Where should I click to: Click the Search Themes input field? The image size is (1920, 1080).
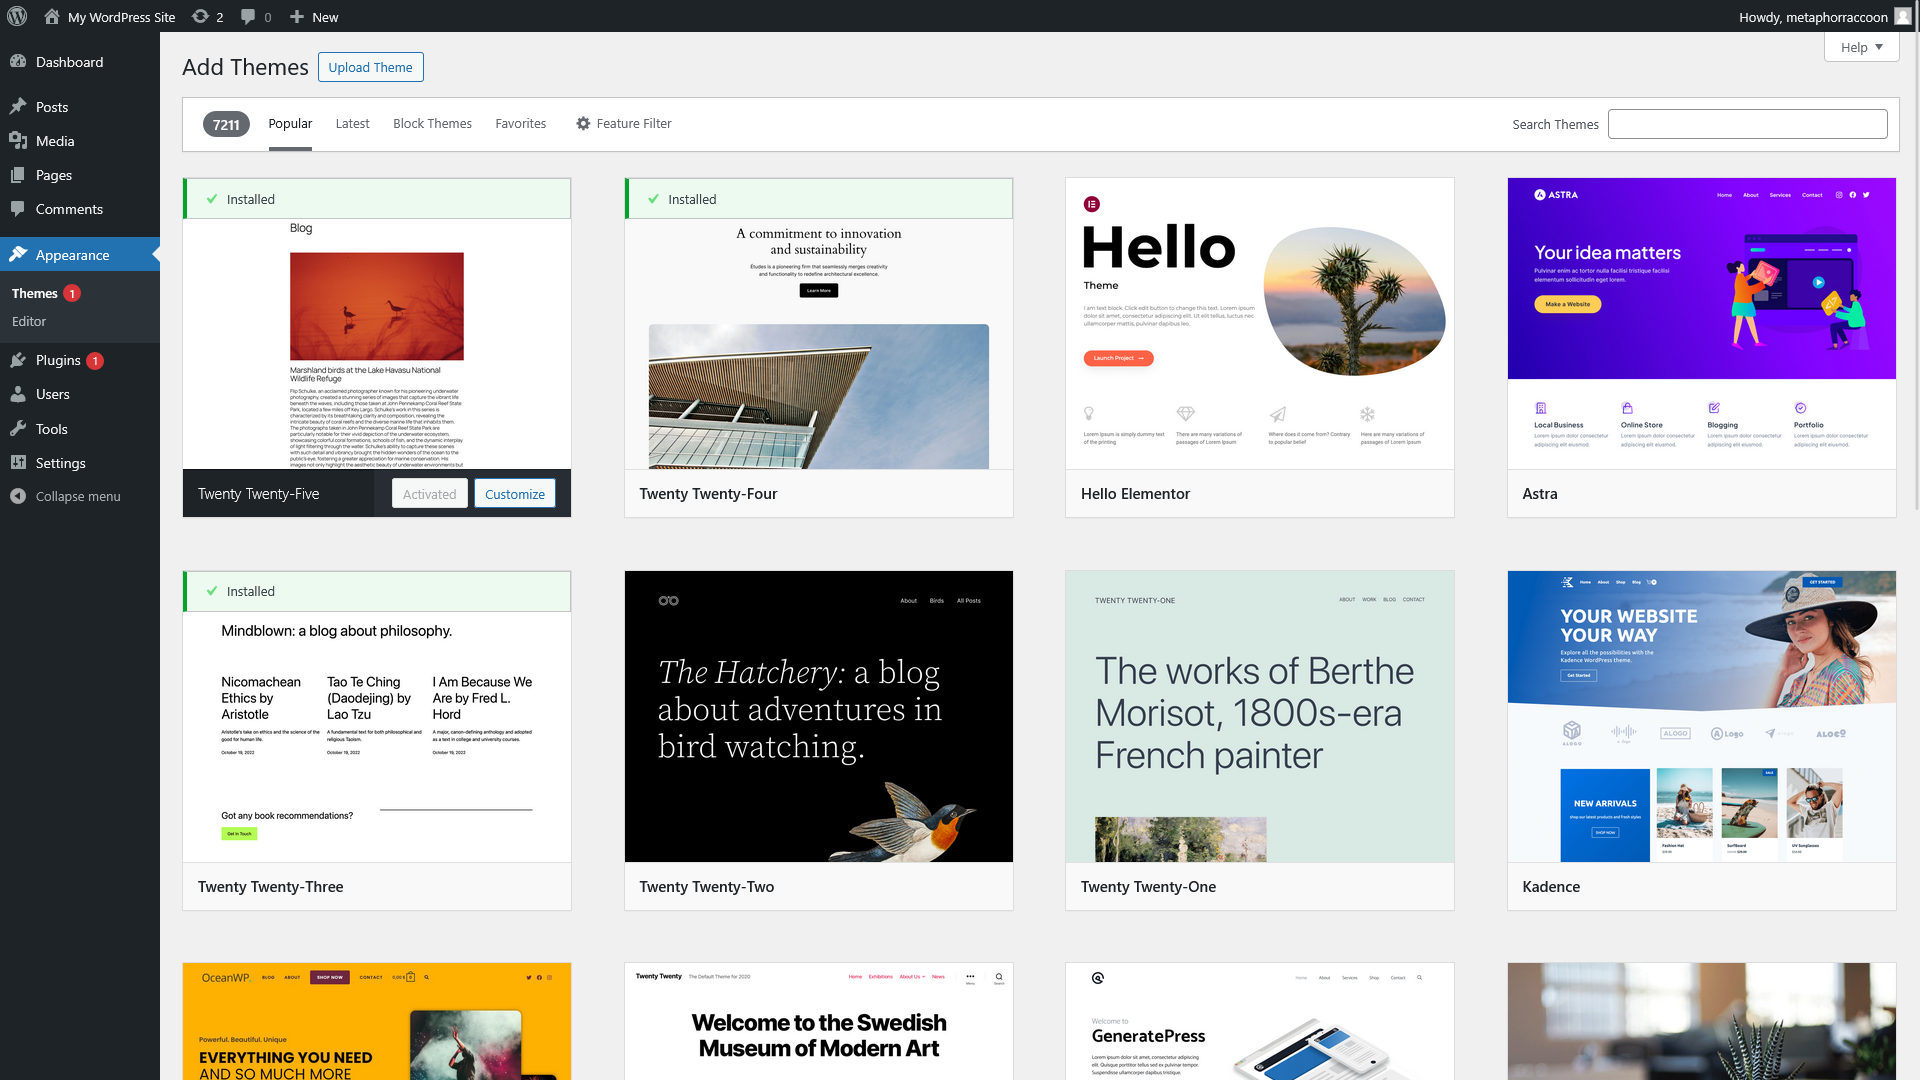(1747, 124)
